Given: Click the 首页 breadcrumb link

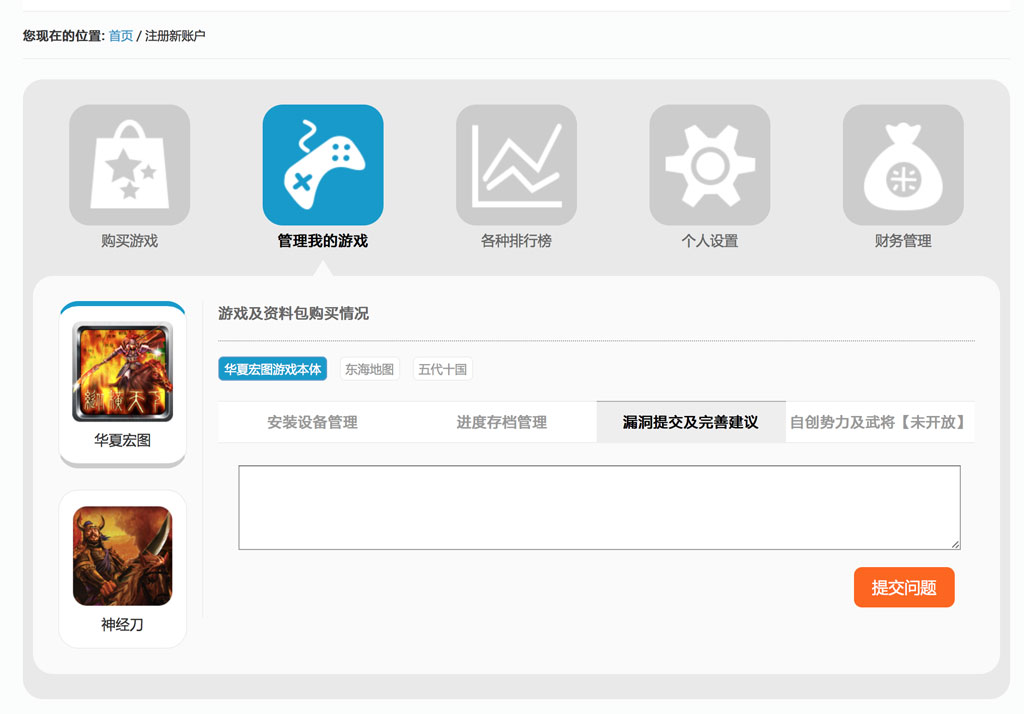Looking at the screenshot, I should [x=121, y=36].
